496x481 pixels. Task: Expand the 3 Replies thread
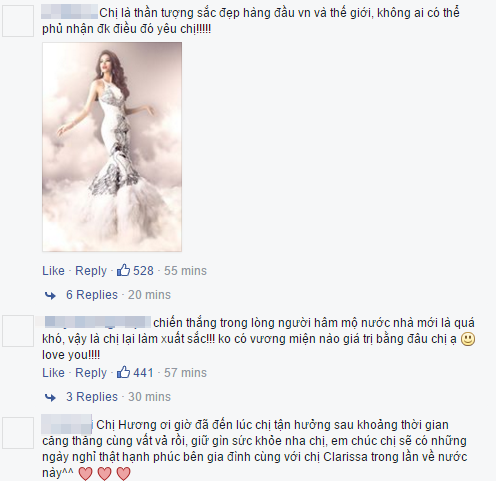92,397
